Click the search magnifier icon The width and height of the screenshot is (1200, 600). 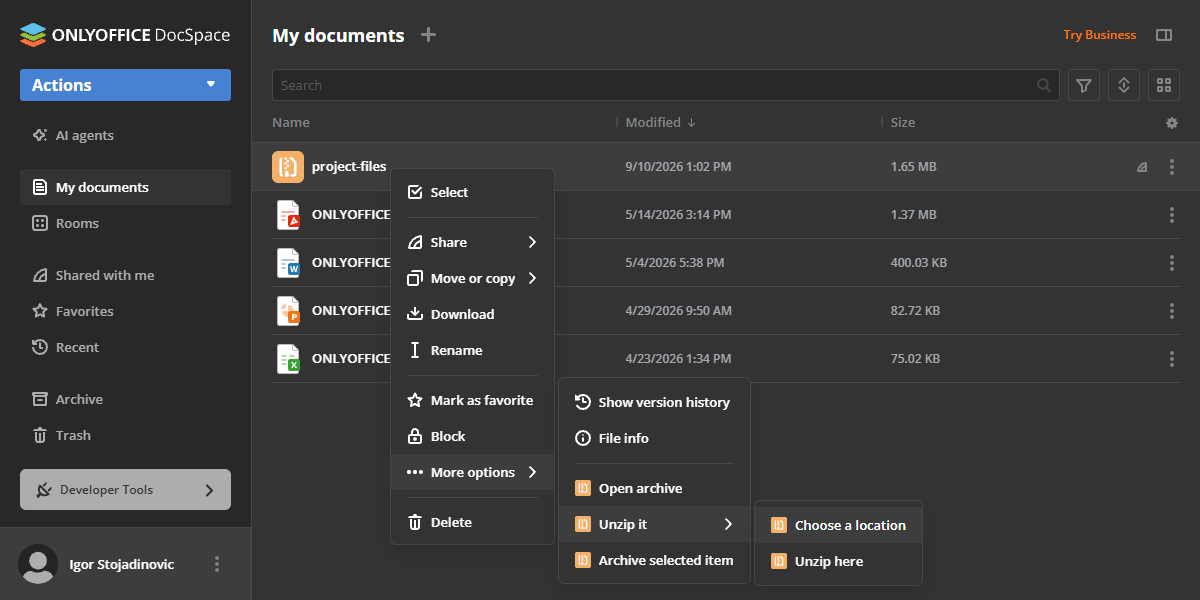click(x=1044, y=85)
